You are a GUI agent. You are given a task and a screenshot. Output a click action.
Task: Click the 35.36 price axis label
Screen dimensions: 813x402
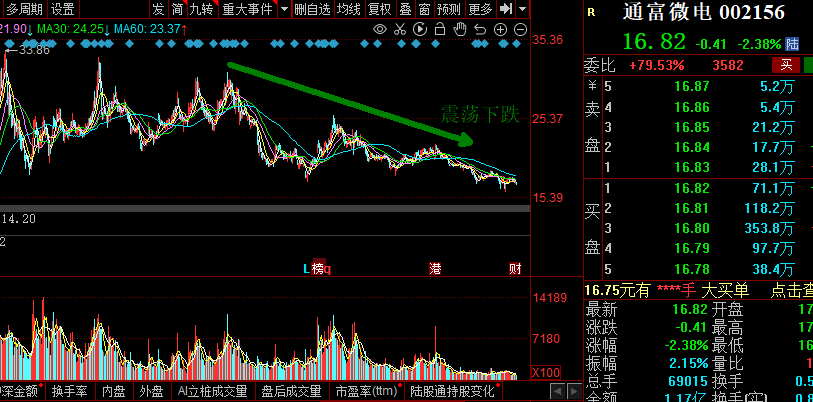548,39
